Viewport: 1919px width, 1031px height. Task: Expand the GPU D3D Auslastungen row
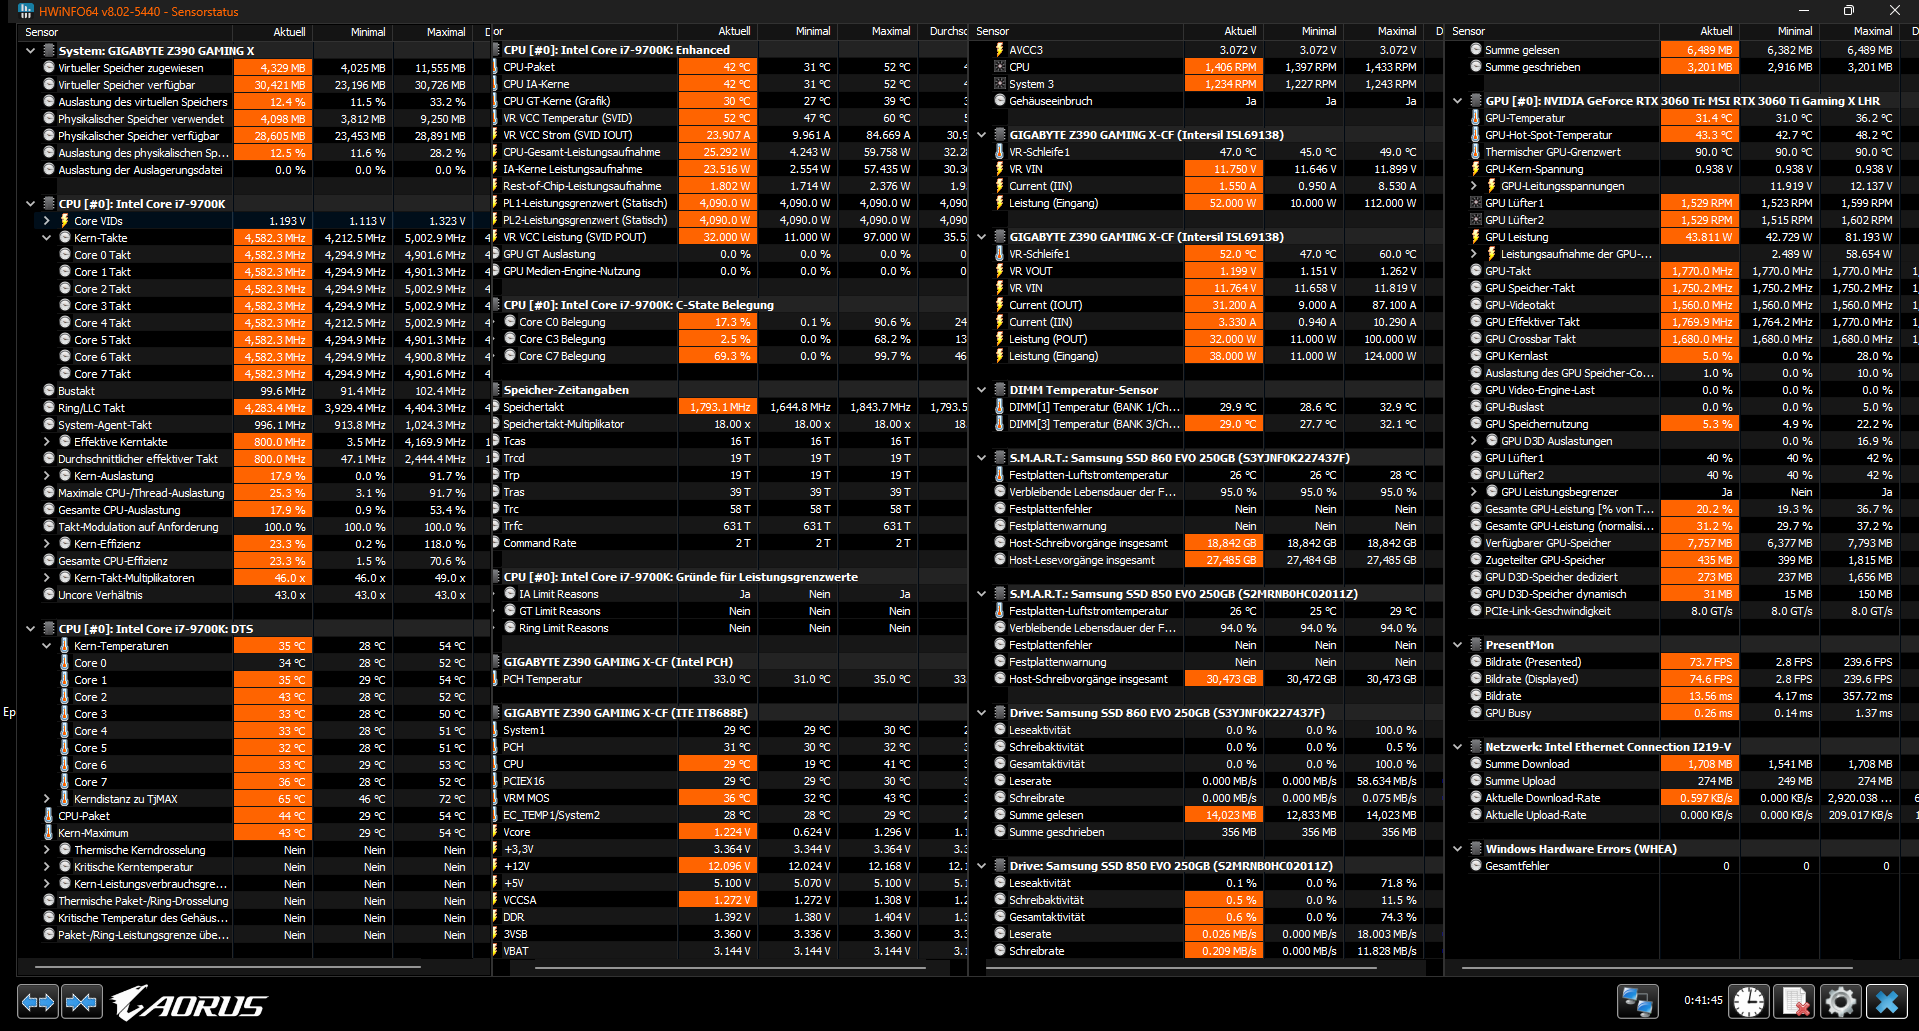1473,441
